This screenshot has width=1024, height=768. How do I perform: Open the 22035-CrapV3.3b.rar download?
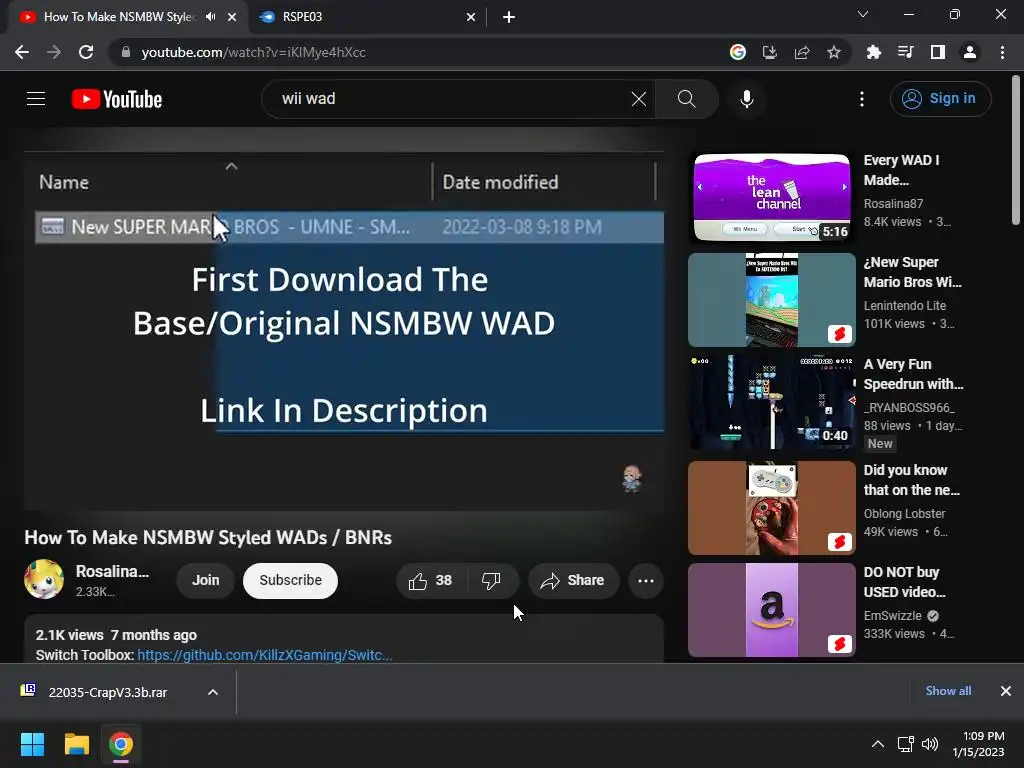[108, 692]
